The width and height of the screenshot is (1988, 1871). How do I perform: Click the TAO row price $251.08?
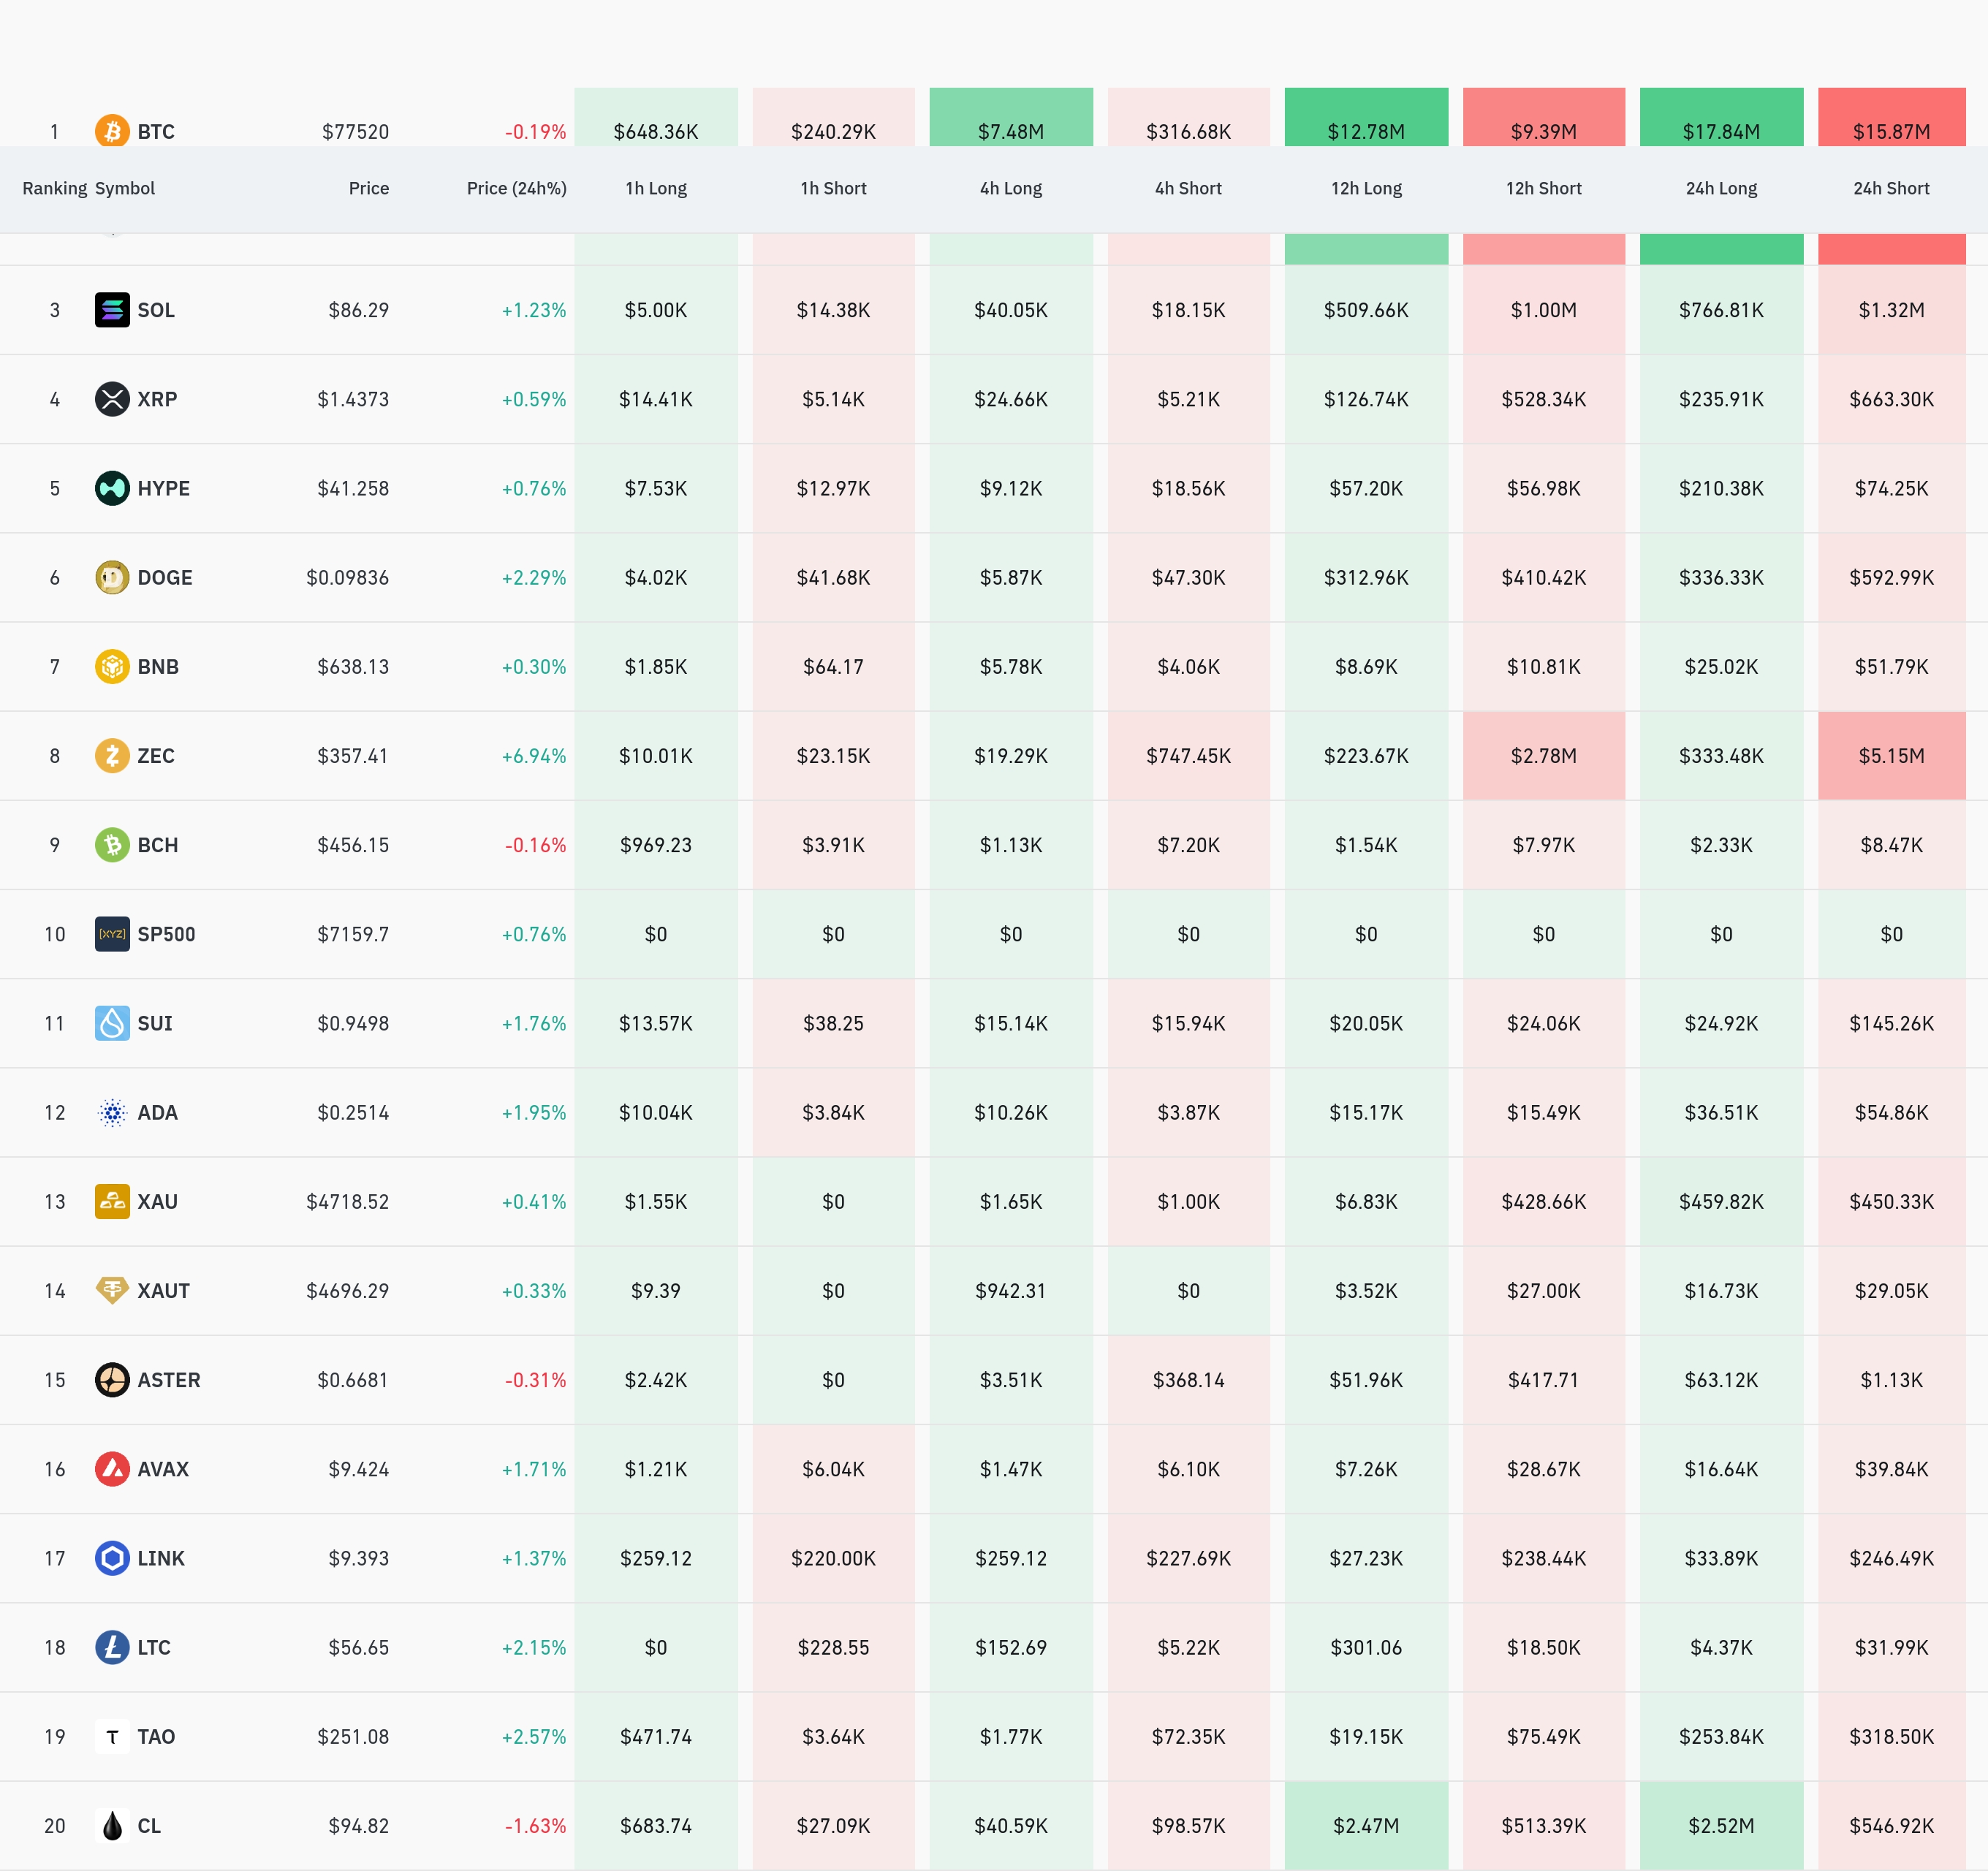[x=353, y=1736]
